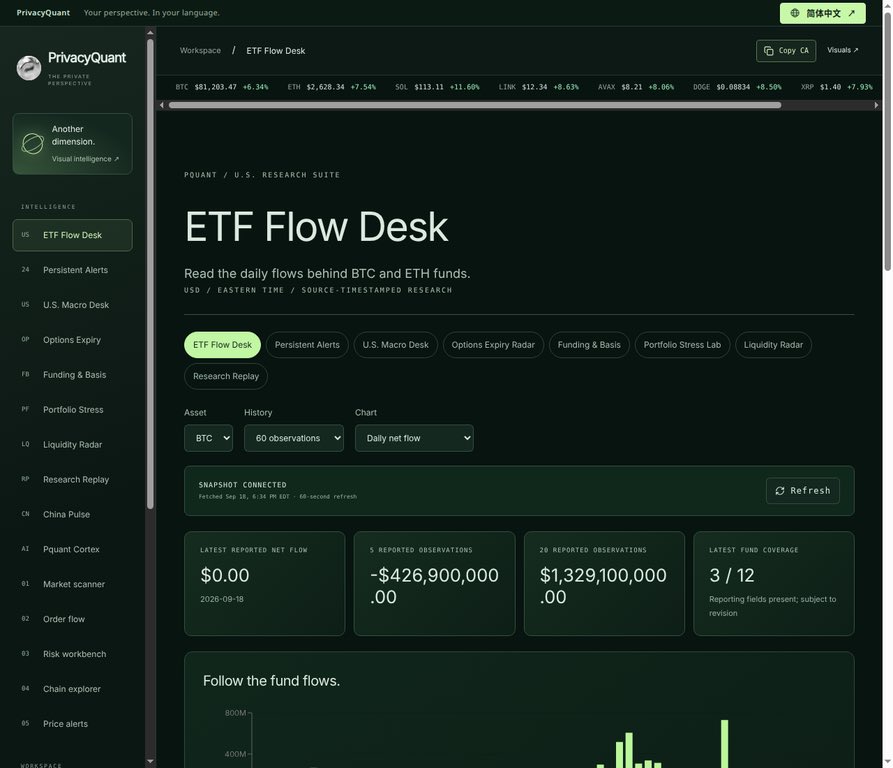Screen dimensions: 893x768
Task: Click the BTC $81,203.47 ticker entry
Action: coord(222,87)
